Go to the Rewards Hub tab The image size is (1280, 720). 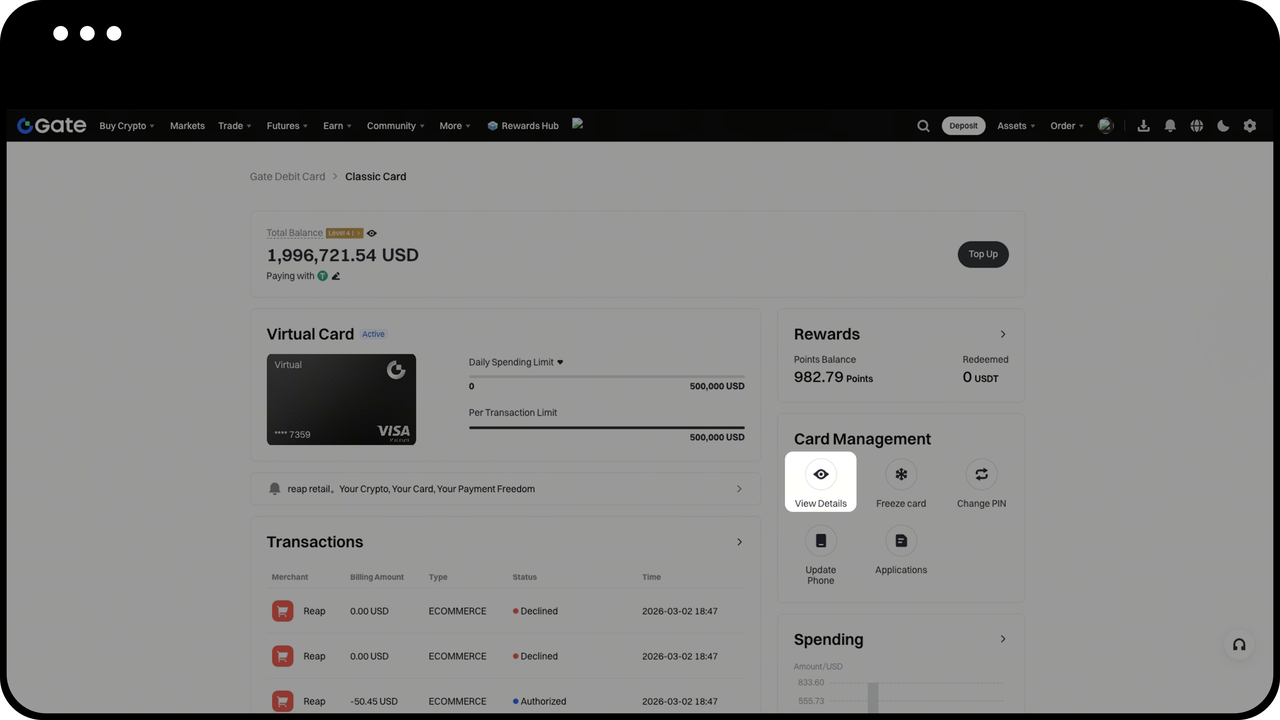523,126
